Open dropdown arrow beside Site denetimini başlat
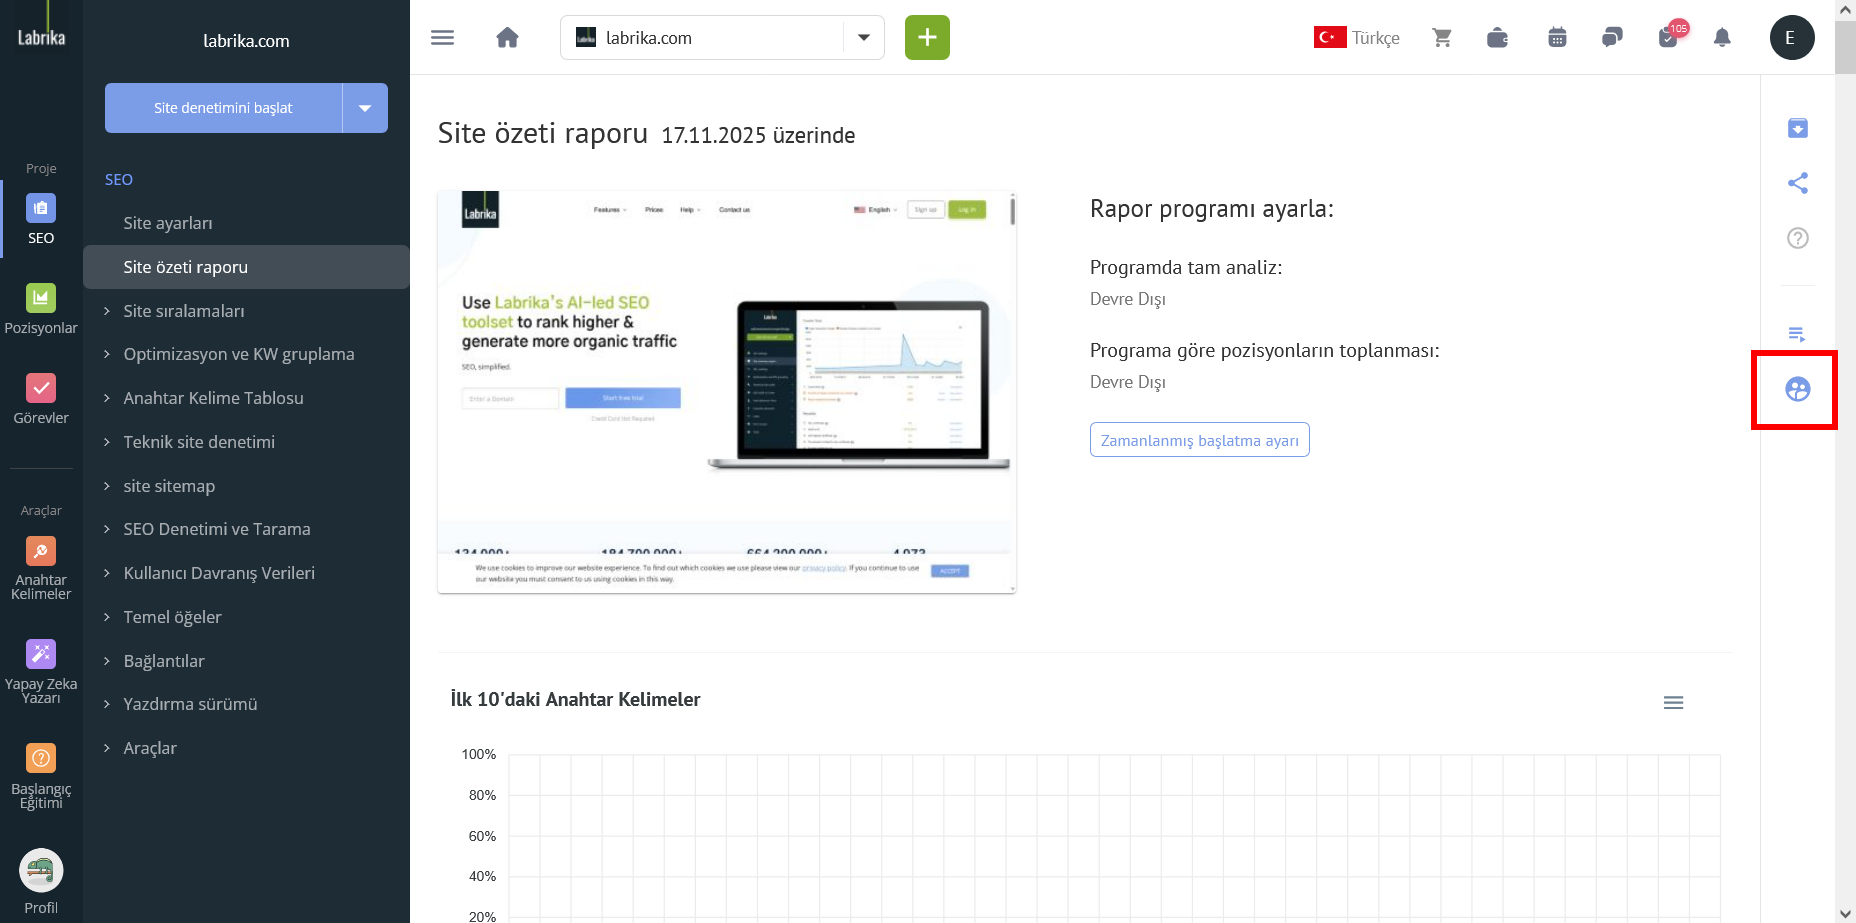The height and width of the screenshot is (923, 1856). pos(365,108)
